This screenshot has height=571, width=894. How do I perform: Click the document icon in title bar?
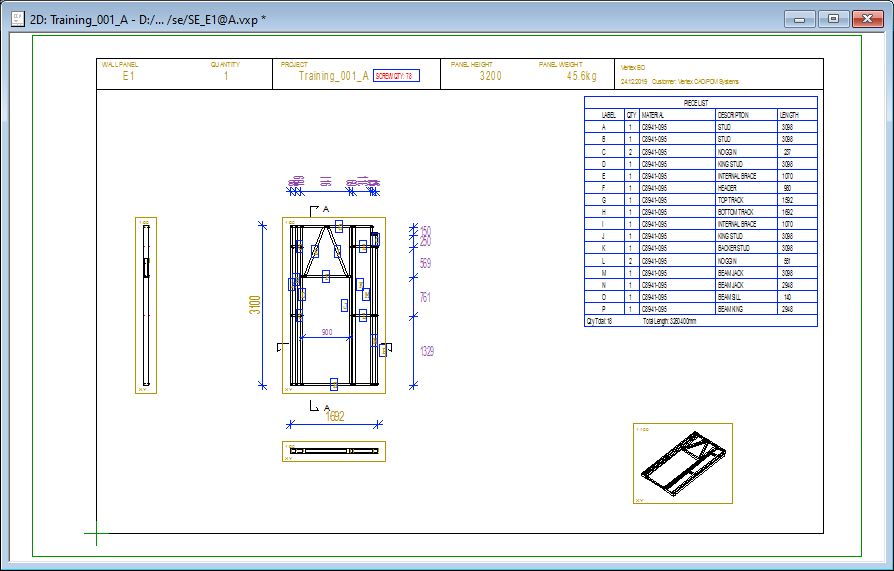point(16,18)
